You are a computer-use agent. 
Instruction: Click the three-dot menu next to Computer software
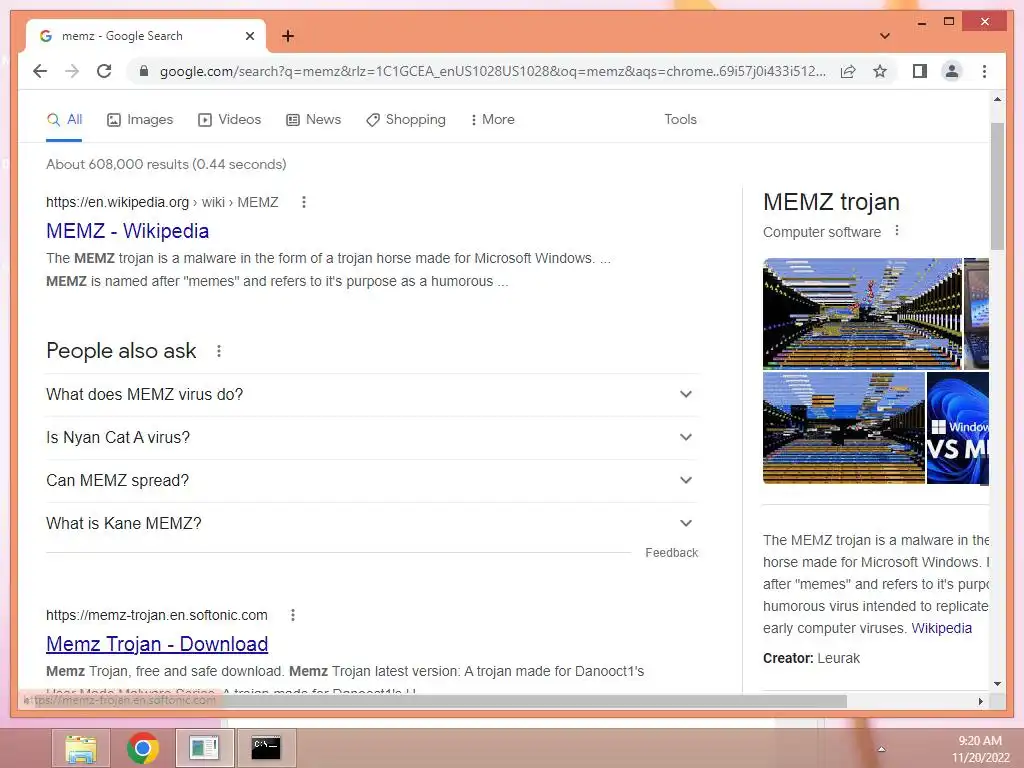point(897,231)
